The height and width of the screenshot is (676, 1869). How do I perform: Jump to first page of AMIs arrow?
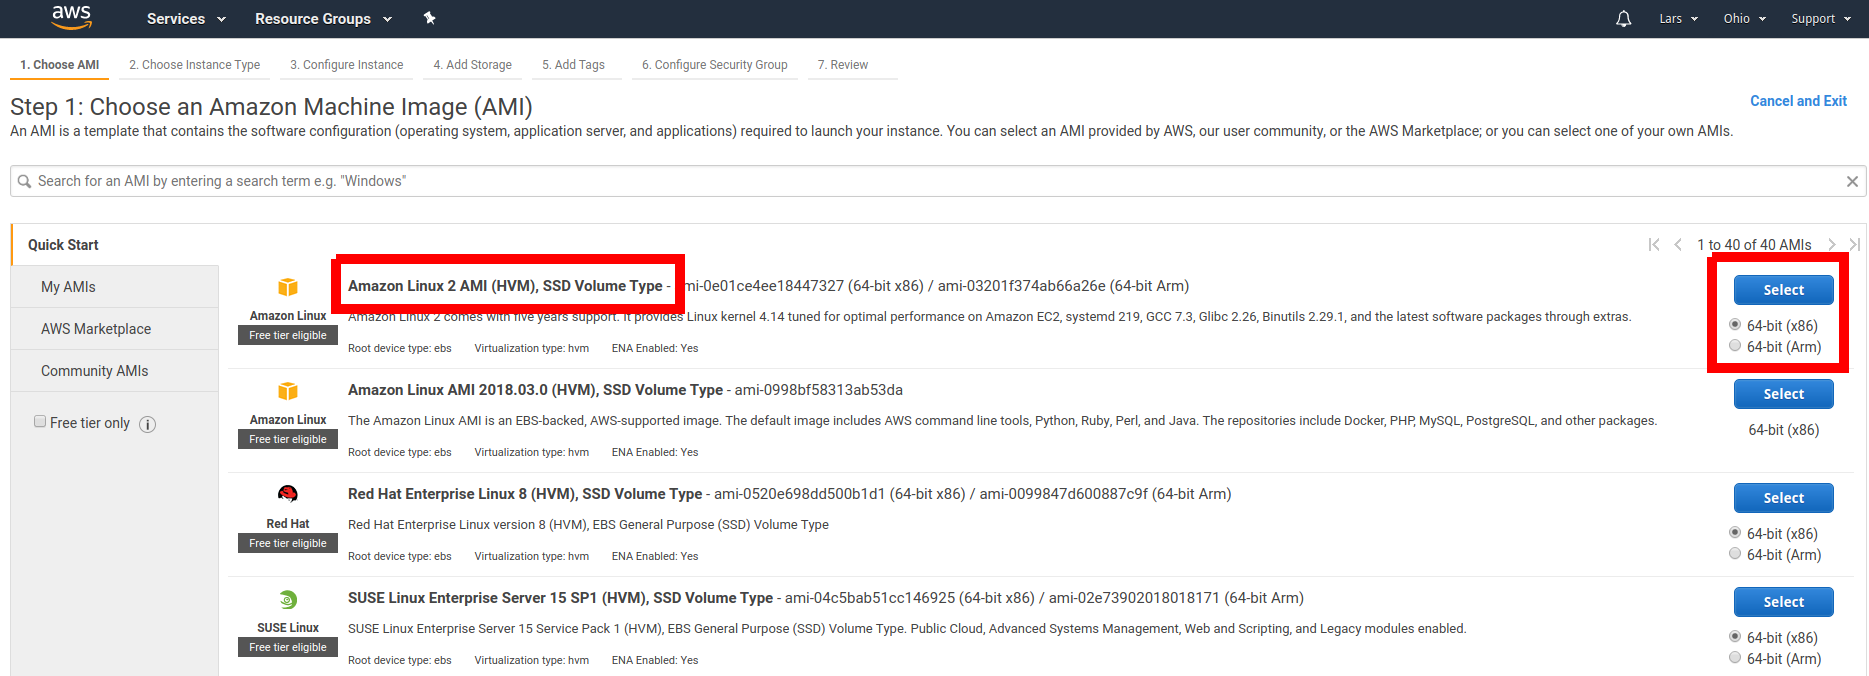coord(1654,245)
